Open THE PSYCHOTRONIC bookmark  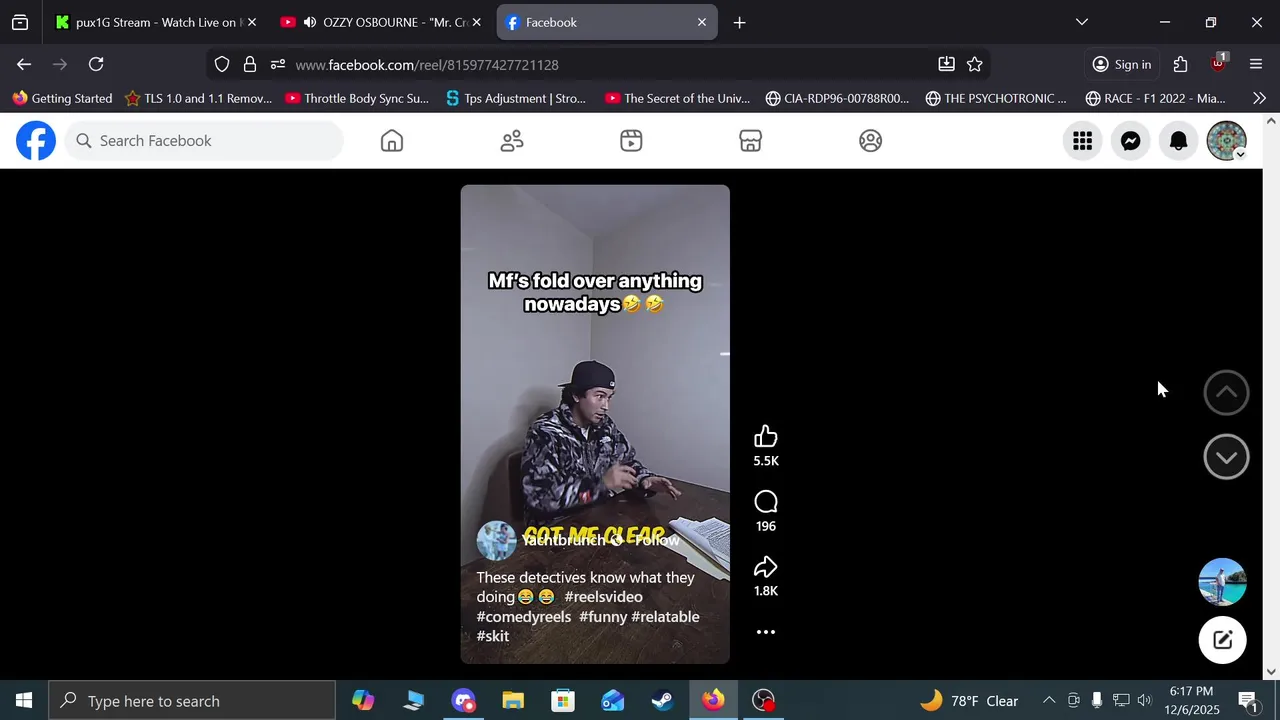[x=996, y=98]
